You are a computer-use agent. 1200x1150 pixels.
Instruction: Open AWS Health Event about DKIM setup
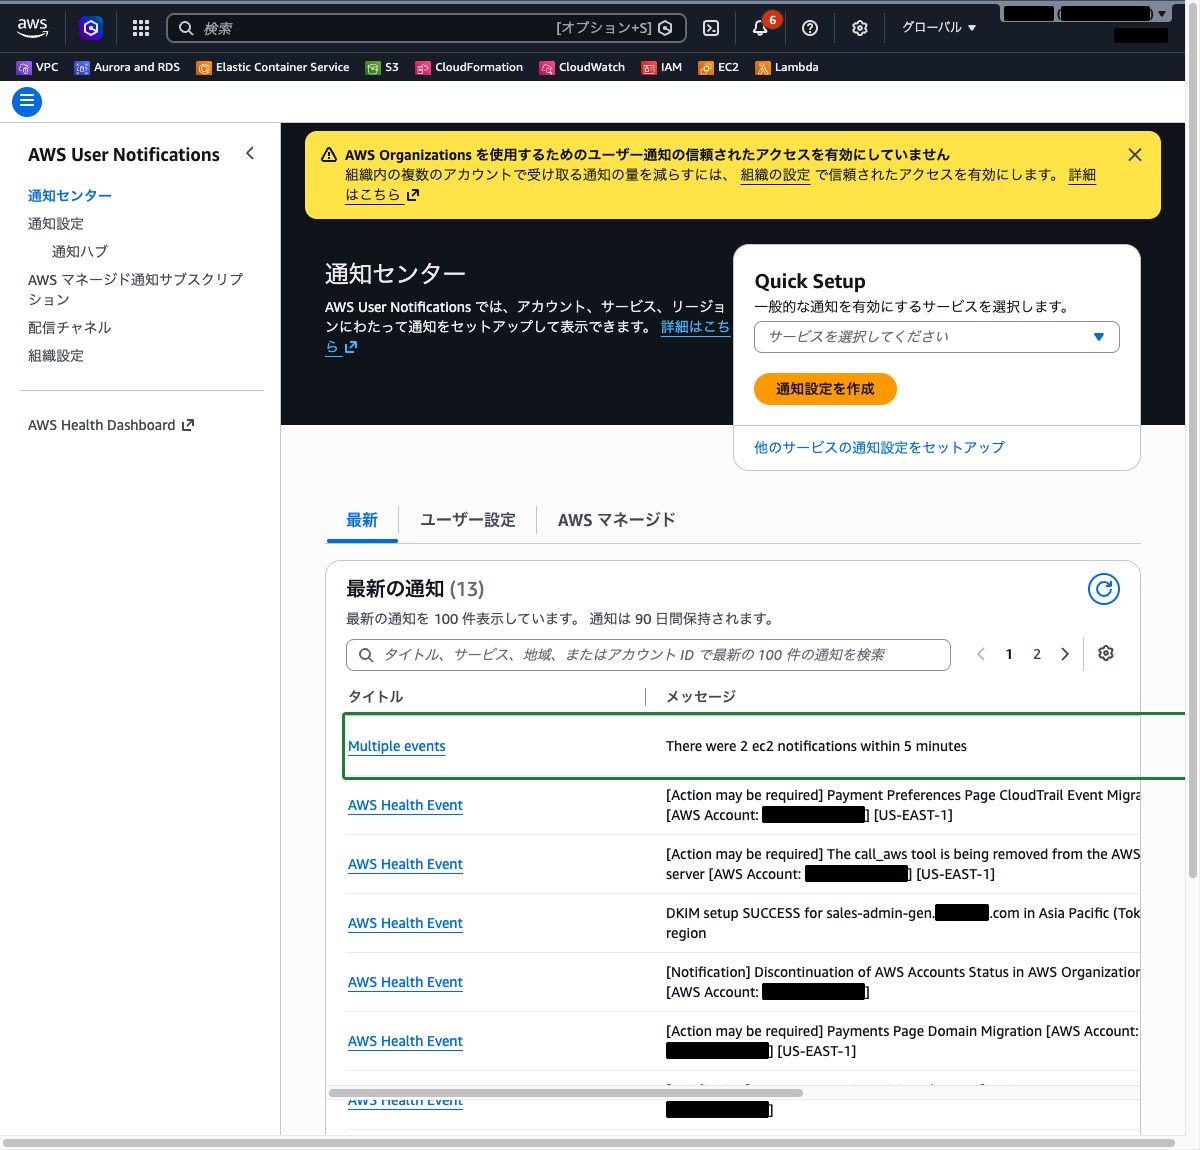coord(405,923)
